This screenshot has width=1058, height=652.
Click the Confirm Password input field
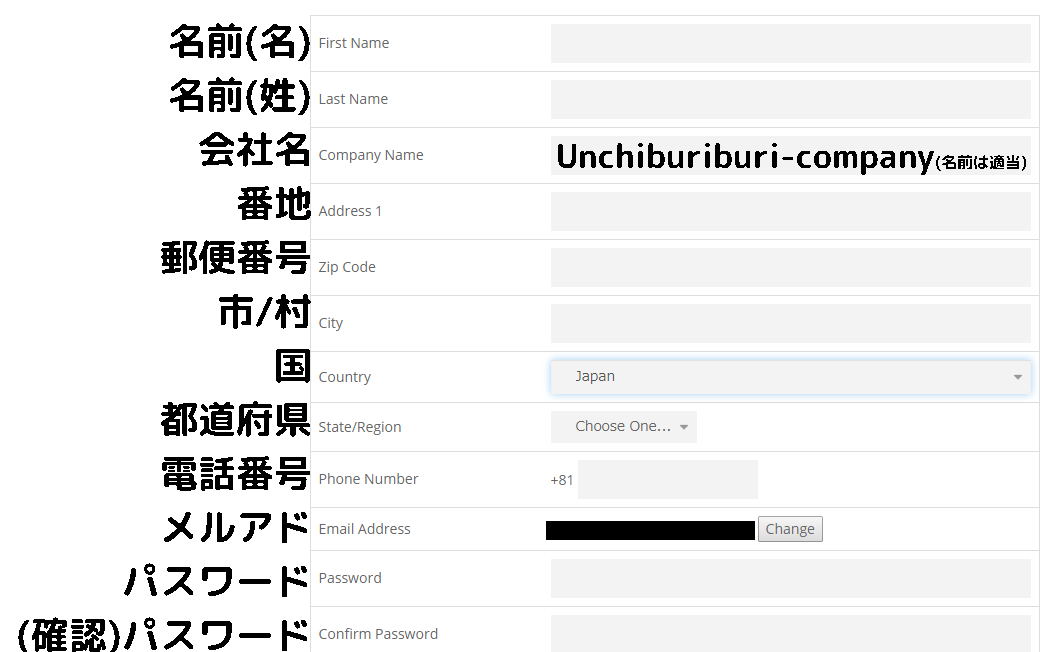pos(790,634)
